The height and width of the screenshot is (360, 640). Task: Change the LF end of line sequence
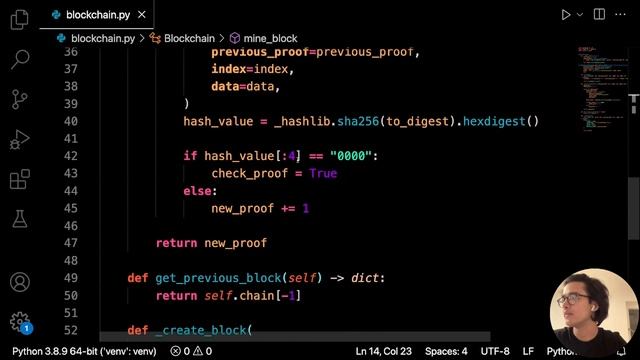coord(528,351)
